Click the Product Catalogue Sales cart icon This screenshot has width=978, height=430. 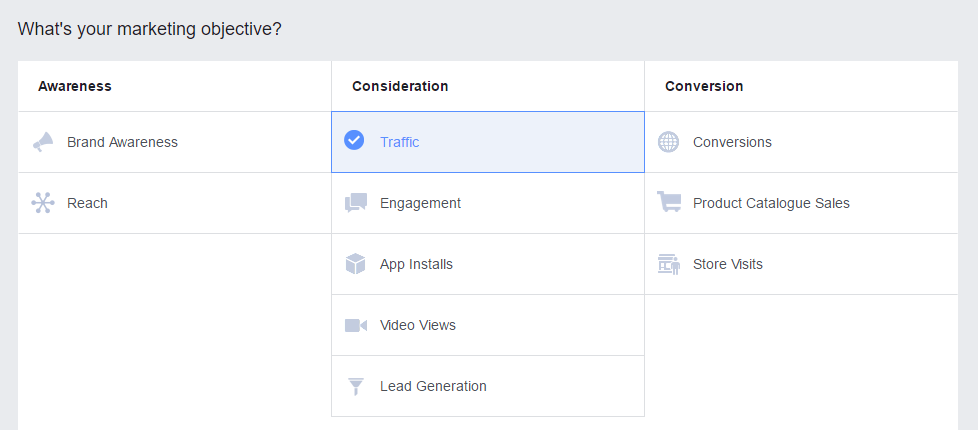[669, 202]
